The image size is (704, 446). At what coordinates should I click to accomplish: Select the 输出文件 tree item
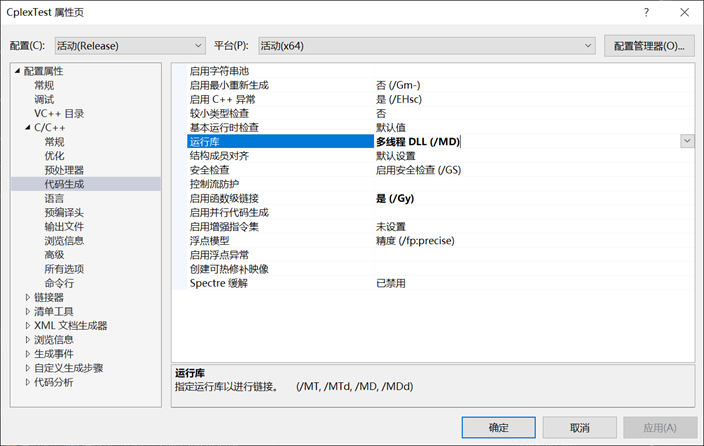tap(64, 227)
